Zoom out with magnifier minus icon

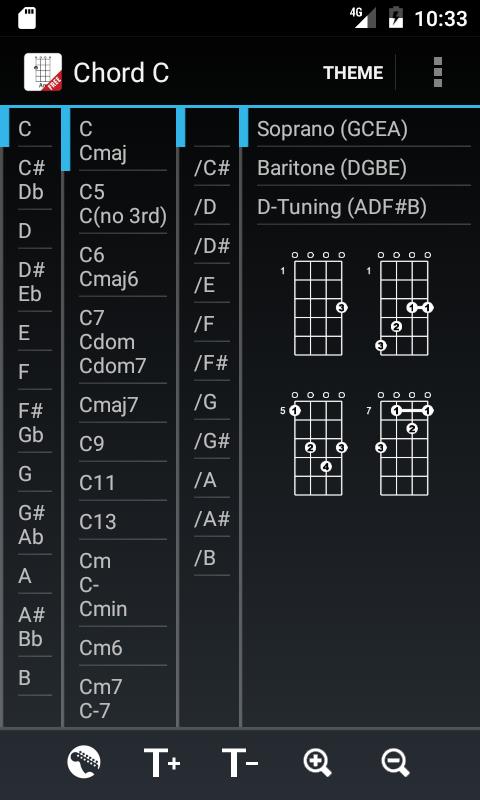tap(396, 763)
